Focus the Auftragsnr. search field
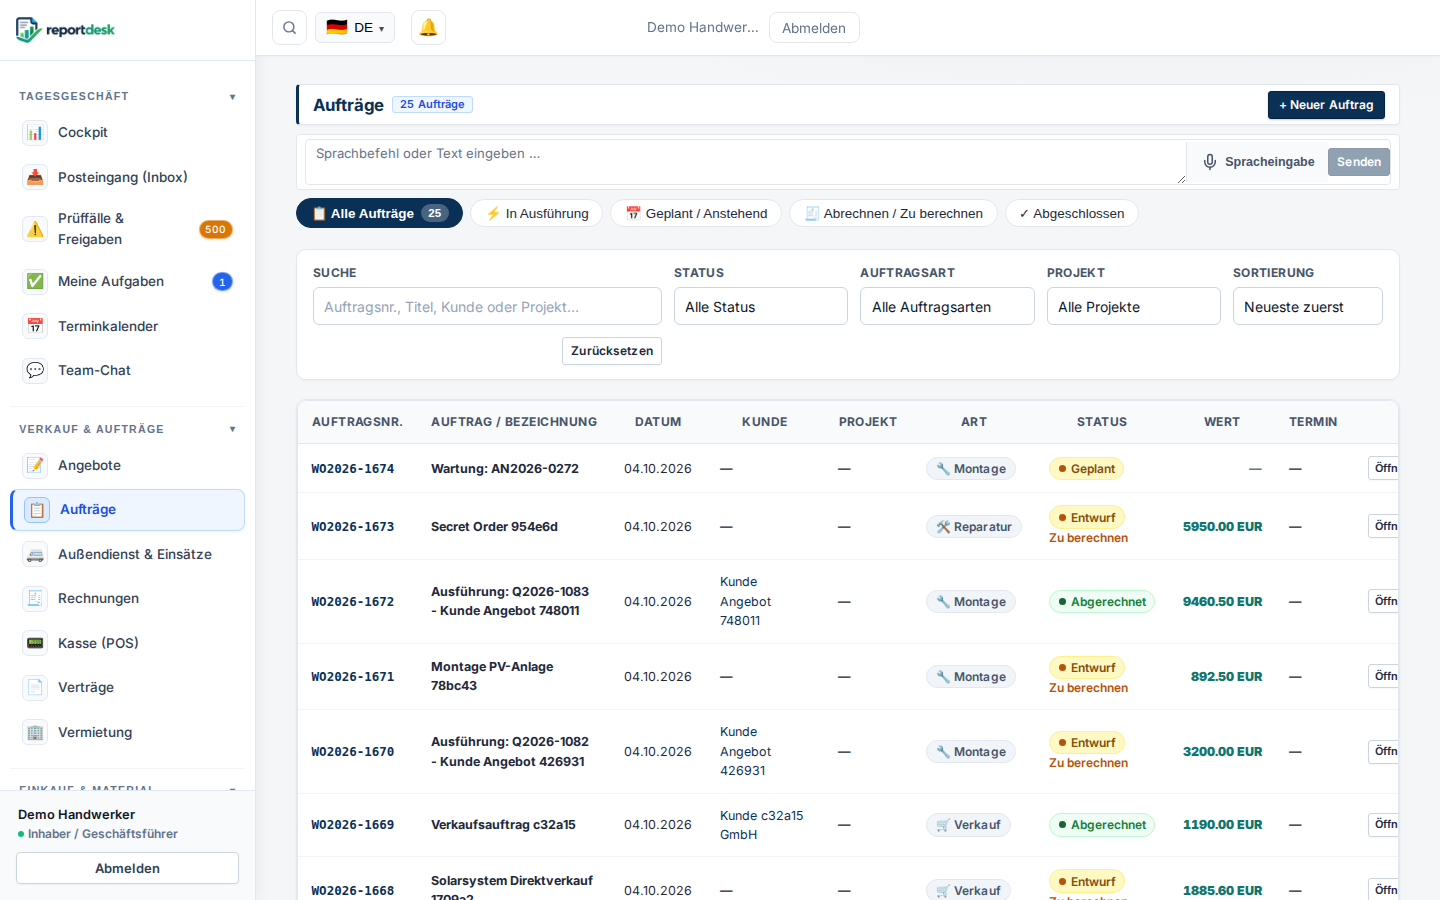Viewport: 1440px width, 900px height. [487, 306]
